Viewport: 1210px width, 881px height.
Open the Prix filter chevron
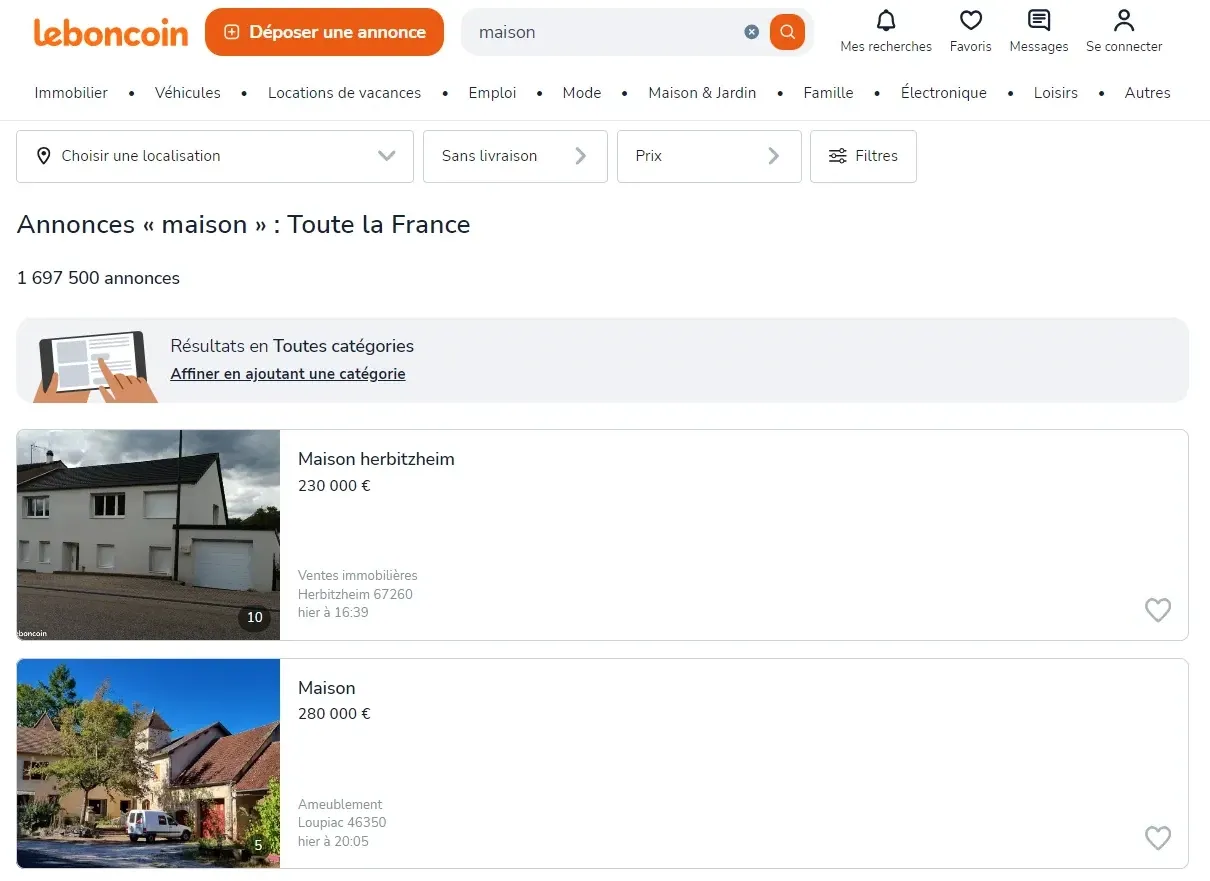coord(773,156)
